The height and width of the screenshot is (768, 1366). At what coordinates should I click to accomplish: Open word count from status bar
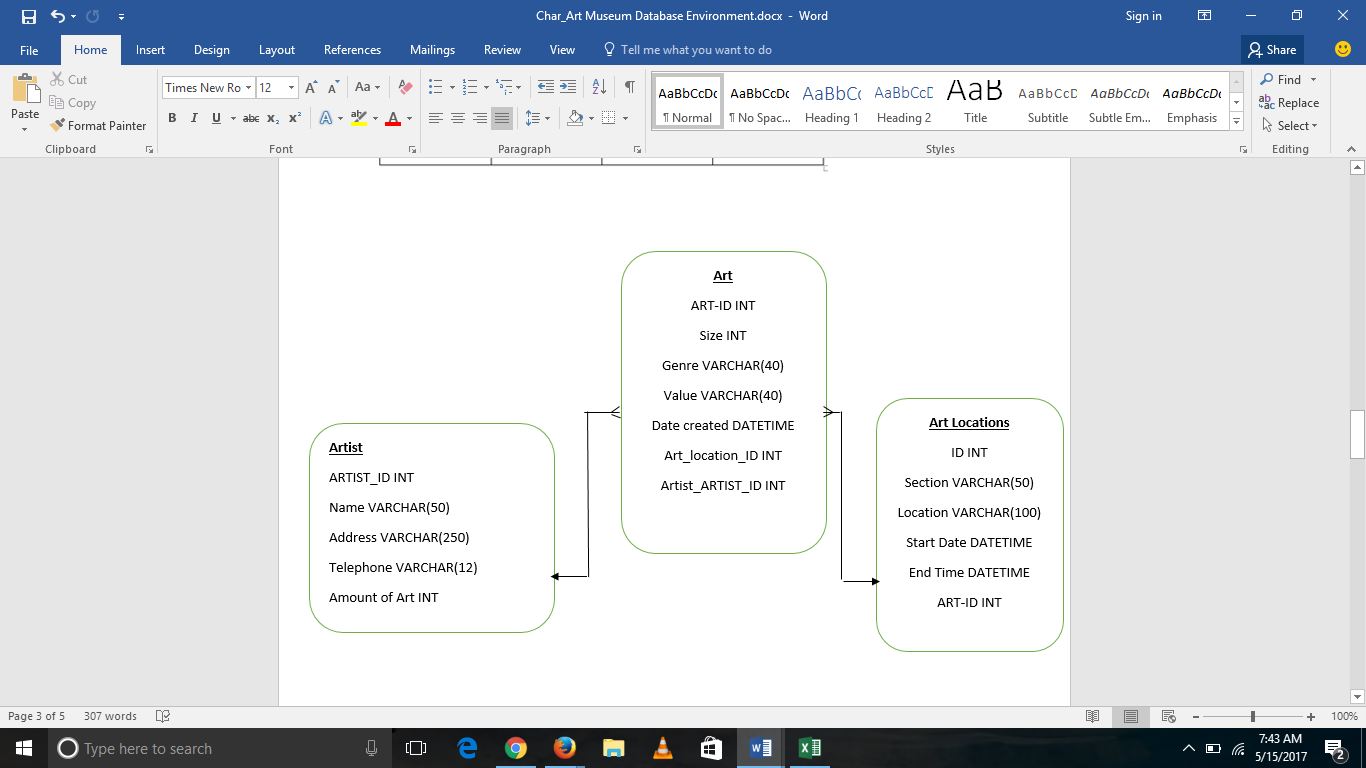110,716
